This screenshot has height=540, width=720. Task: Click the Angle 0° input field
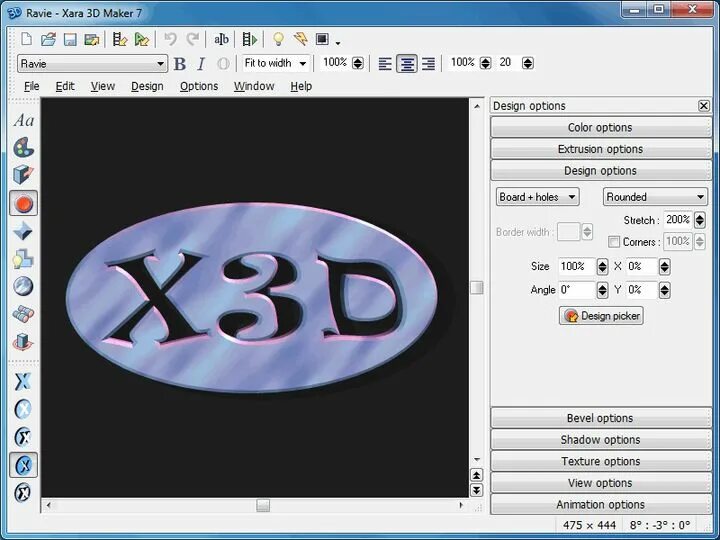[577, 290]
